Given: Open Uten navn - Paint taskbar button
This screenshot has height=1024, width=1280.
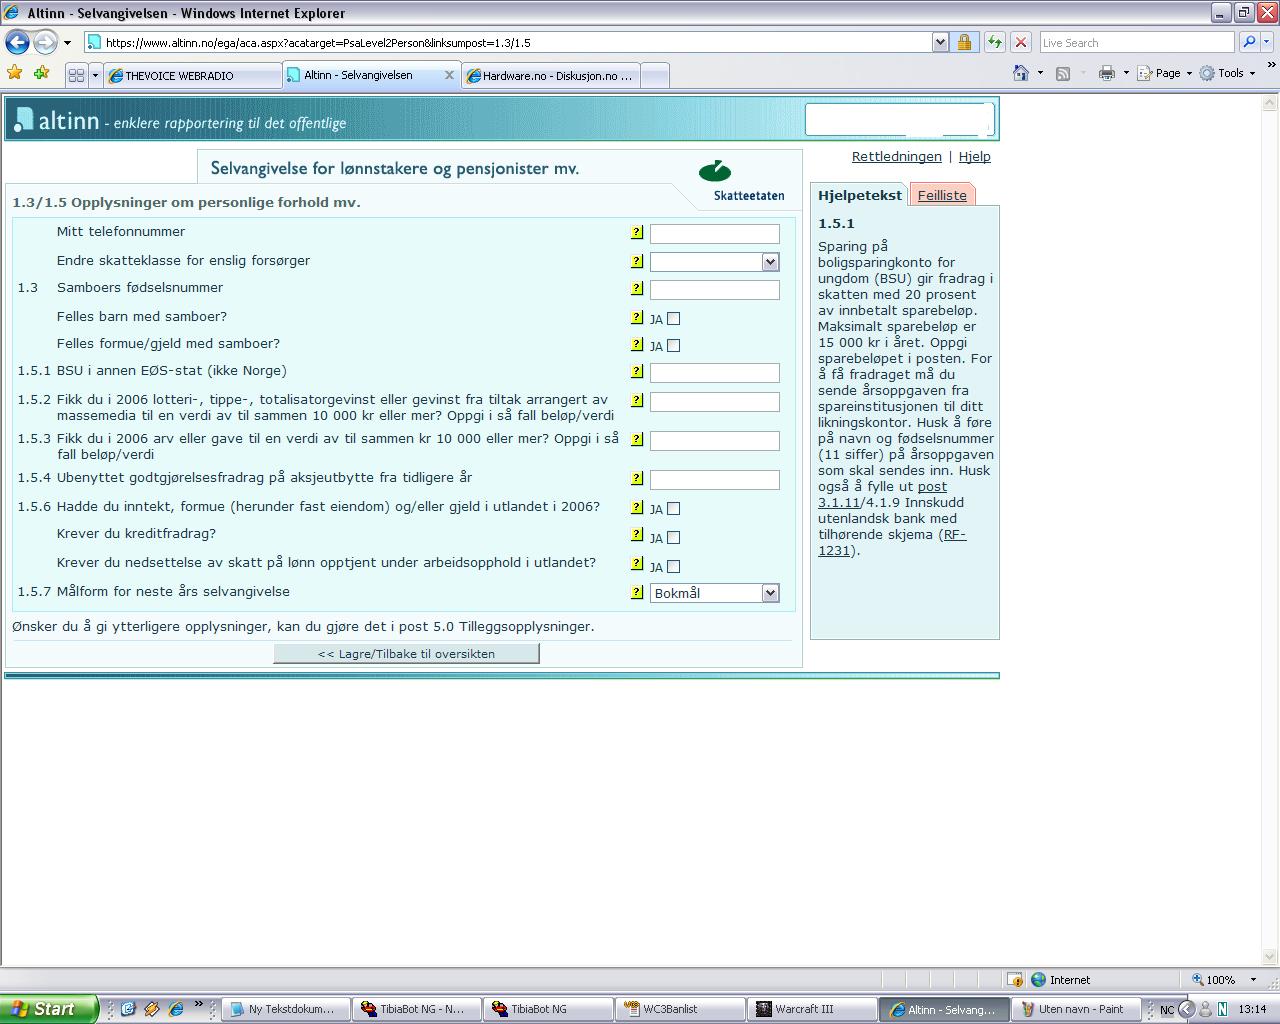Looking at the screenshot, I should pyautogui.click(x=1075, y=1009).
